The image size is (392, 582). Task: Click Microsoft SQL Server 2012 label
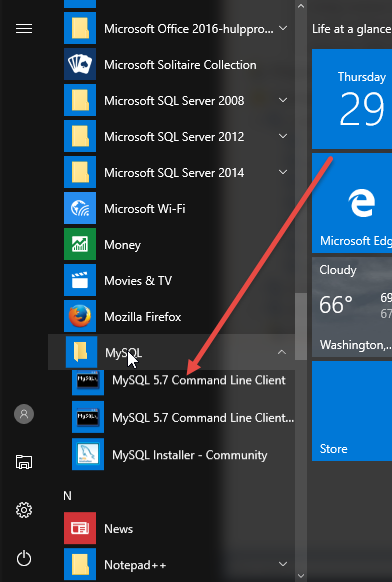174,137
